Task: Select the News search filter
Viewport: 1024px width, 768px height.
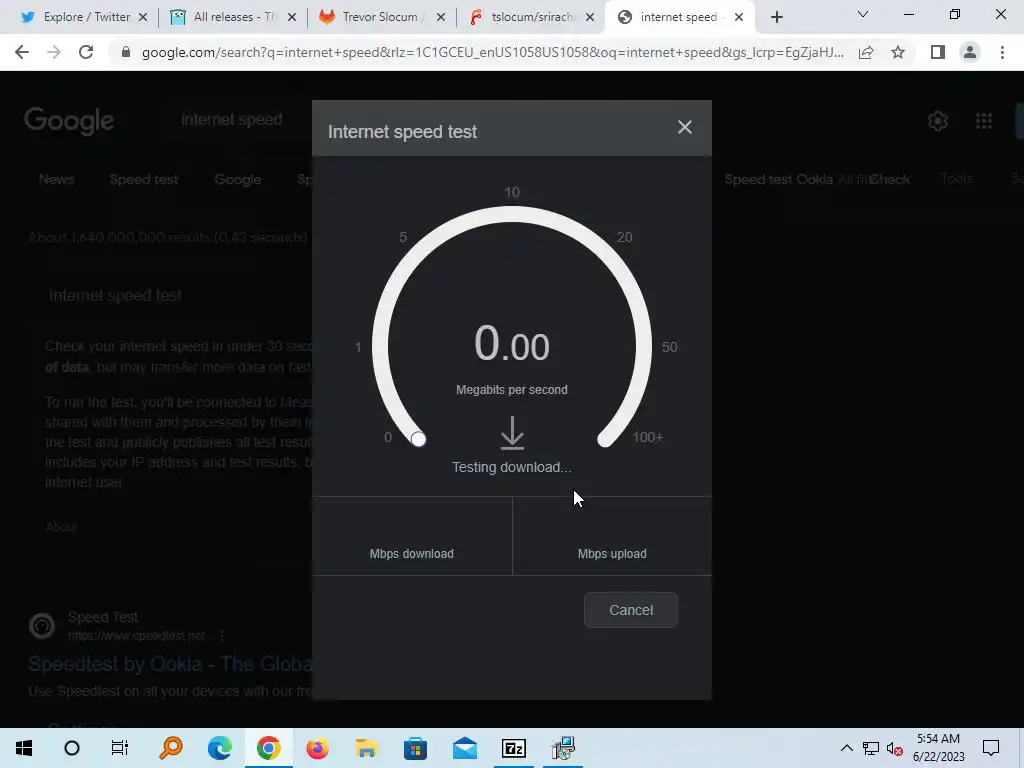Action: (x=56, y=180)
